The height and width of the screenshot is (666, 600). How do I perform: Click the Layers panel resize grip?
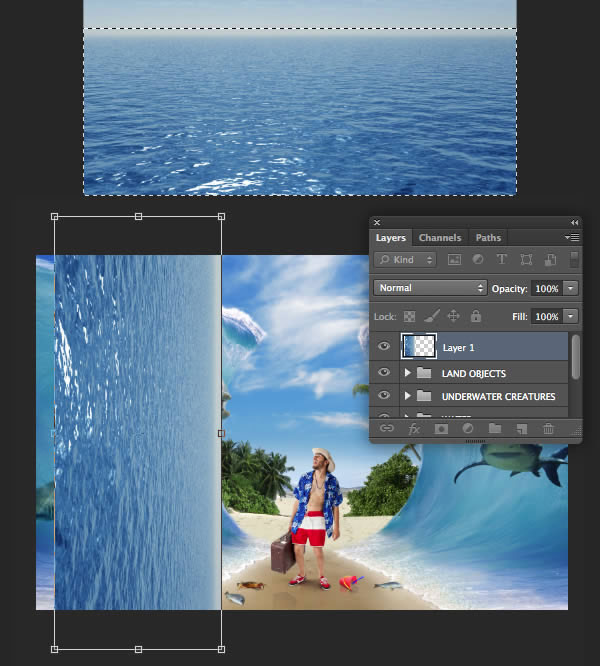576,432
